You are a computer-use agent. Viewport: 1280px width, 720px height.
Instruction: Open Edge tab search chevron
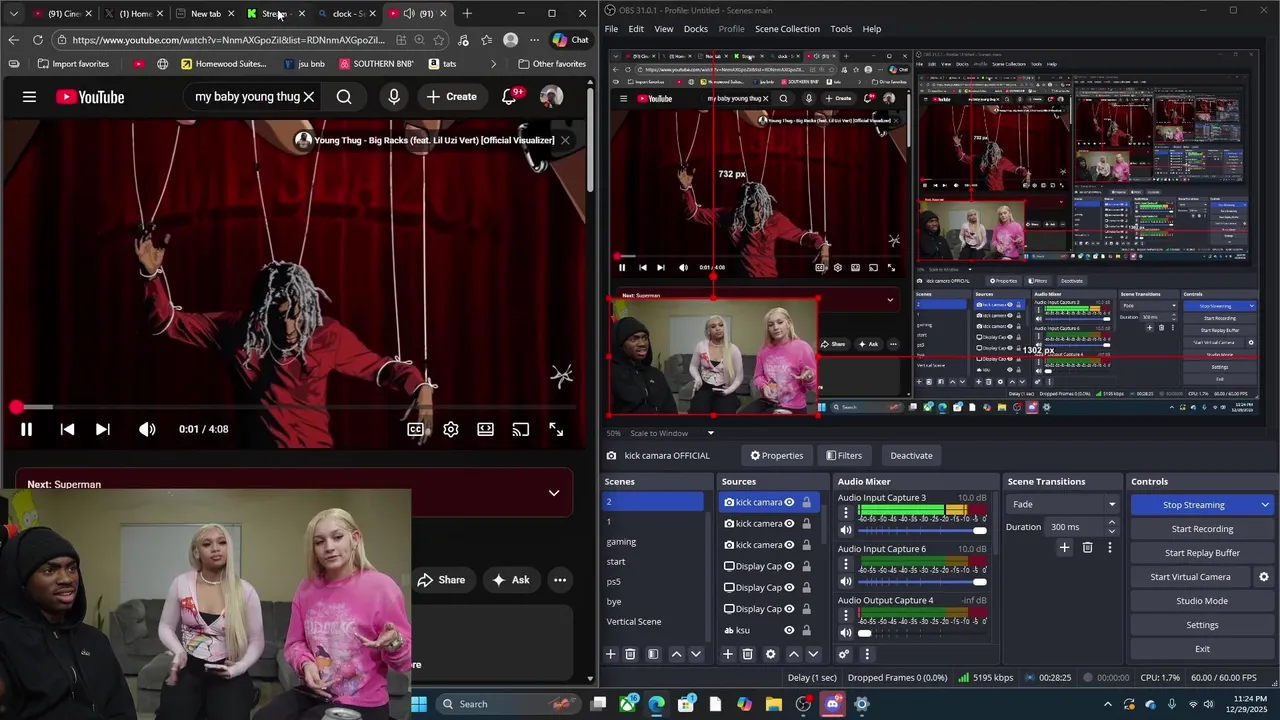pos(14,14)
